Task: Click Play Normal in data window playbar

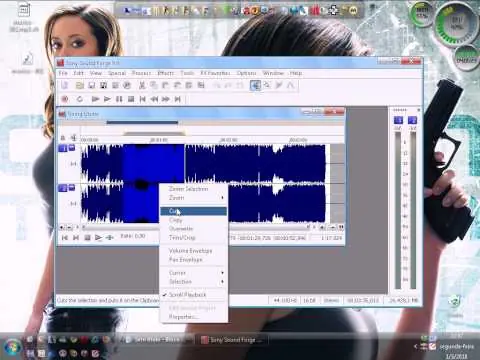Action: [x=98, y=237]
